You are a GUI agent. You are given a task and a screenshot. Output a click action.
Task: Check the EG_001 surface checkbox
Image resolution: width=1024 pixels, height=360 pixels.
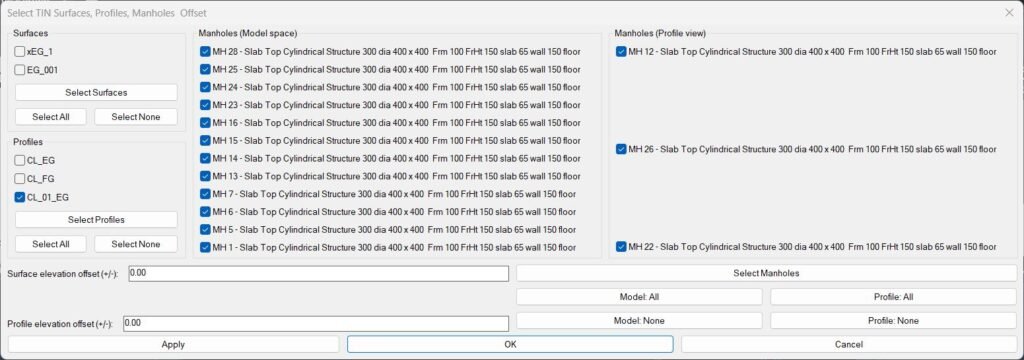20,70
